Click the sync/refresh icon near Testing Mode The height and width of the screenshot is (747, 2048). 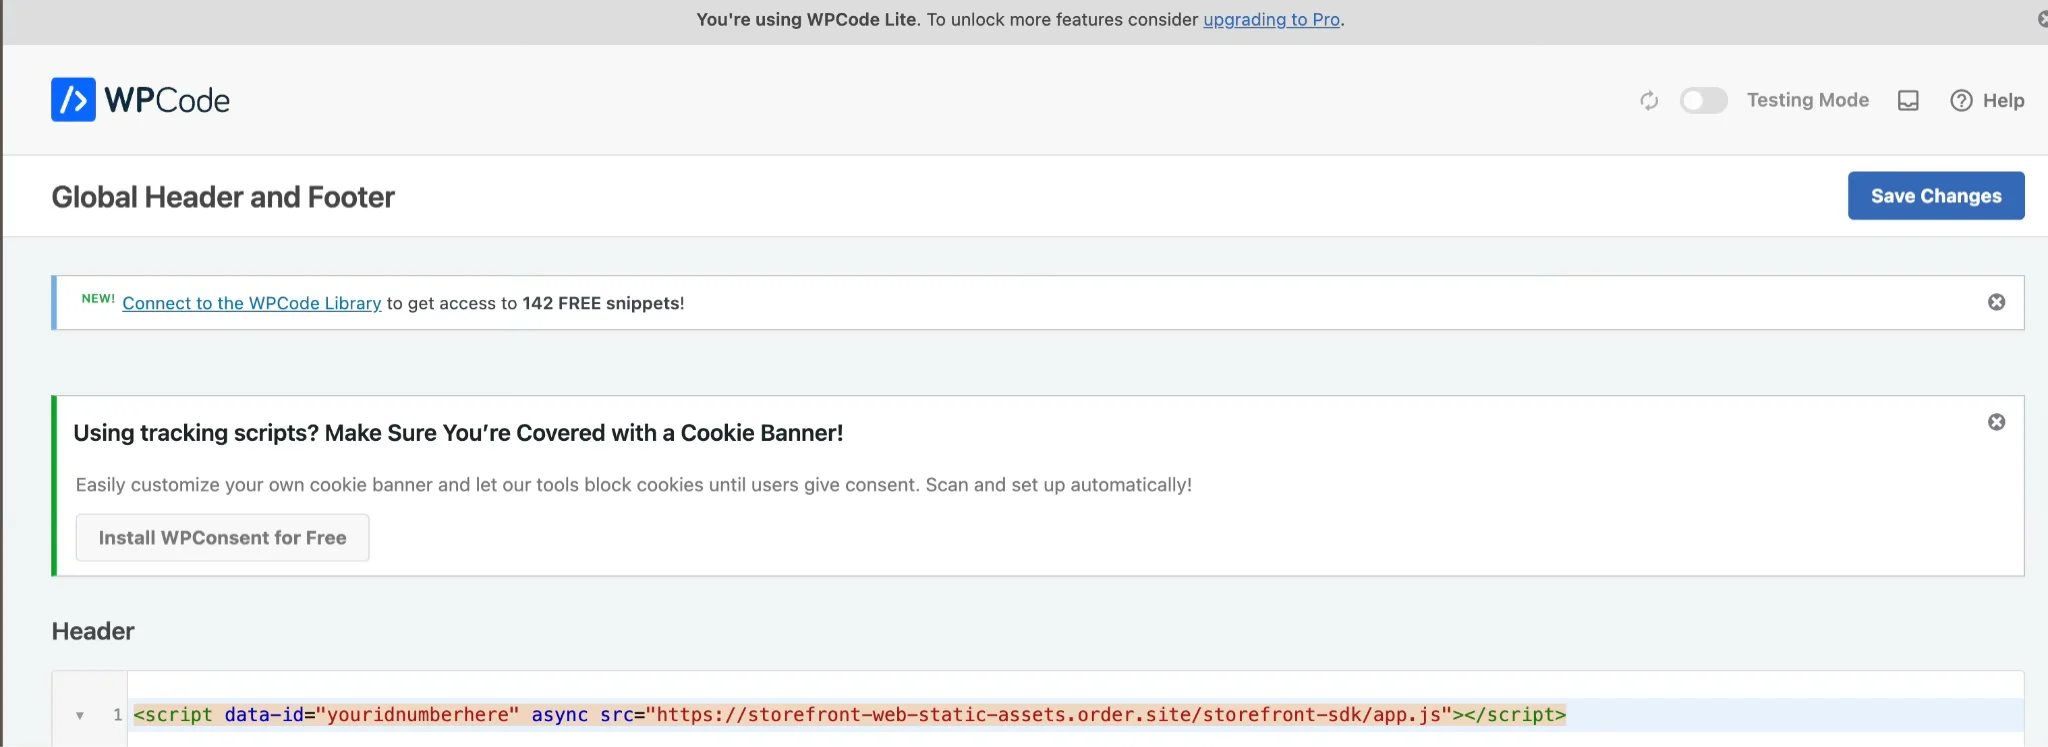click(1649, 100)
